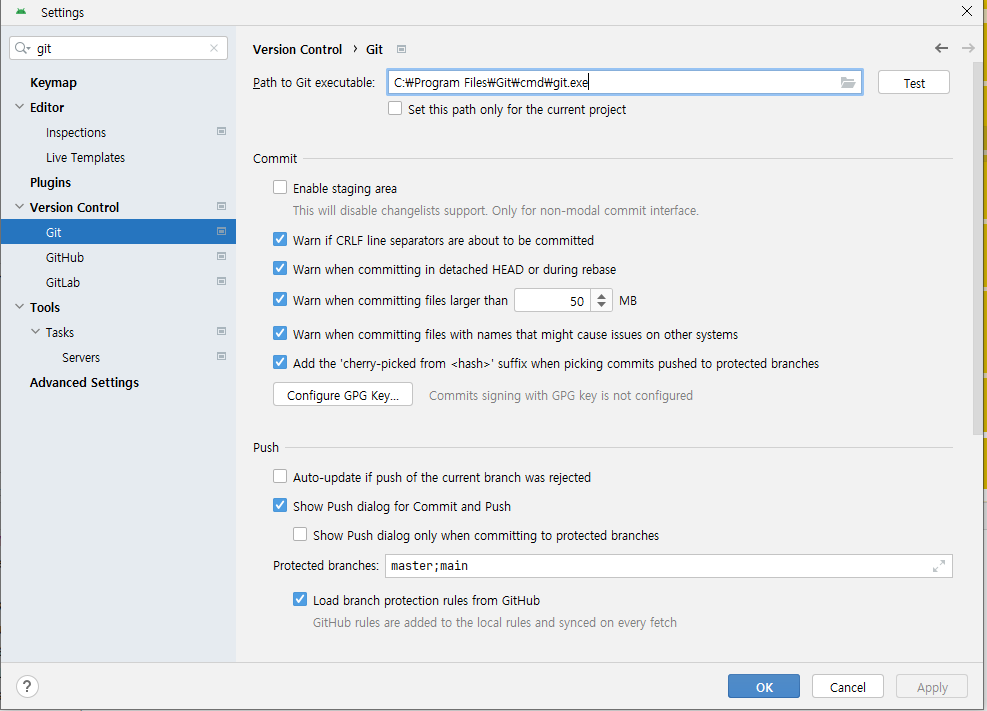Collapse the Editor tree node

[x=20, y=107]
